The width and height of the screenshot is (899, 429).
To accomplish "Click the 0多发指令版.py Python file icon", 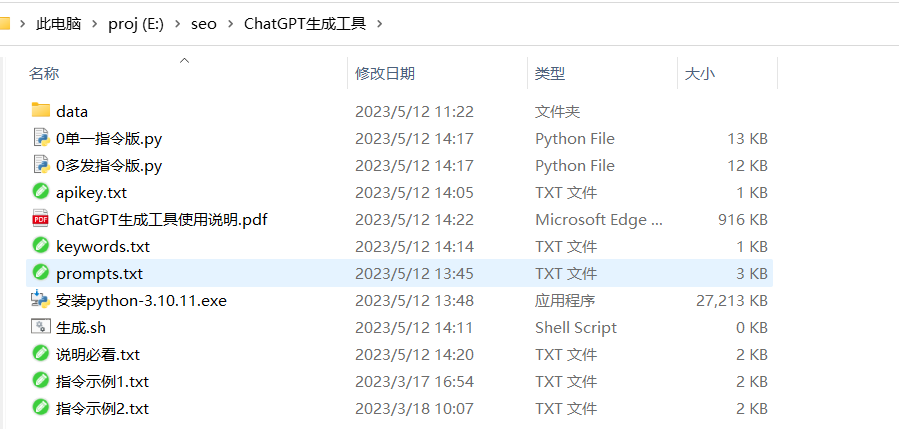I will [40, 165].
